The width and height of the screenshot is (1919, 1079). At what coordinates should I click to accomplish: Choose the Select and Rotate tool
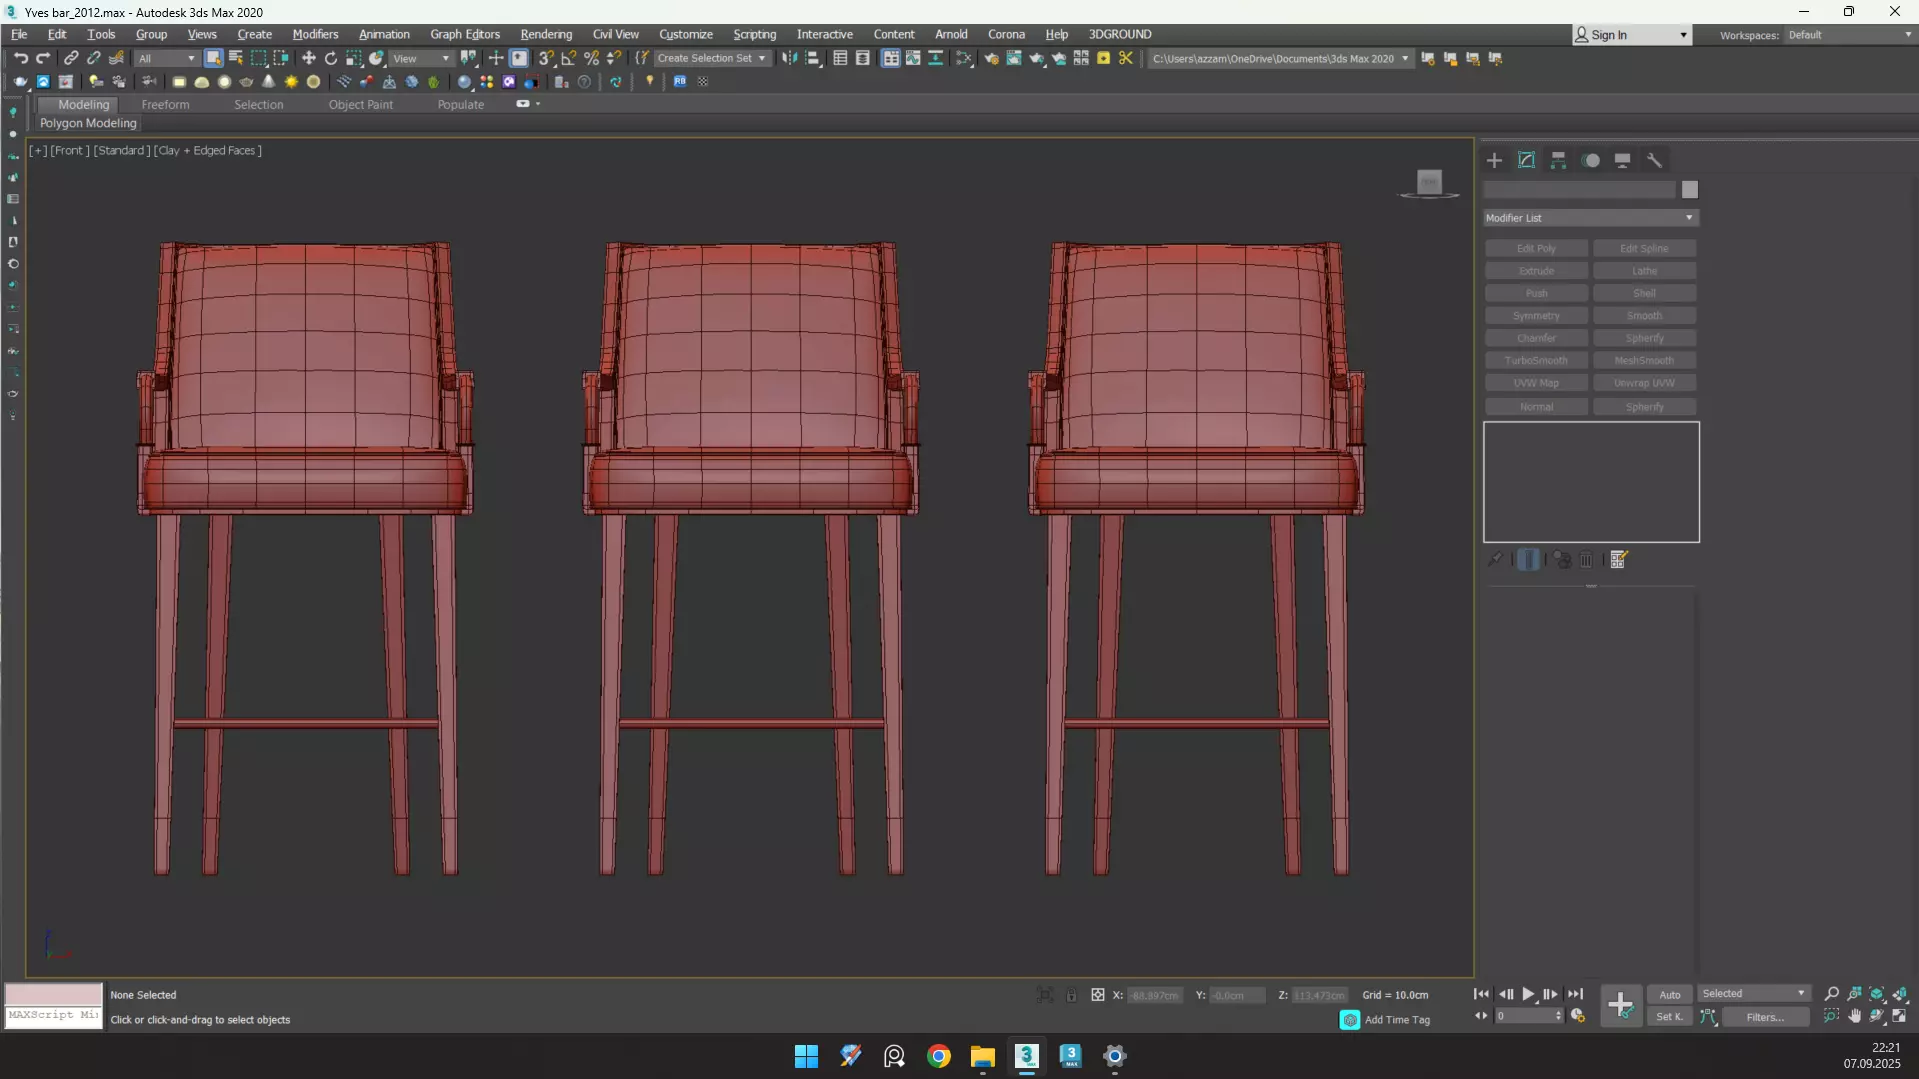[x=331, y=58]
